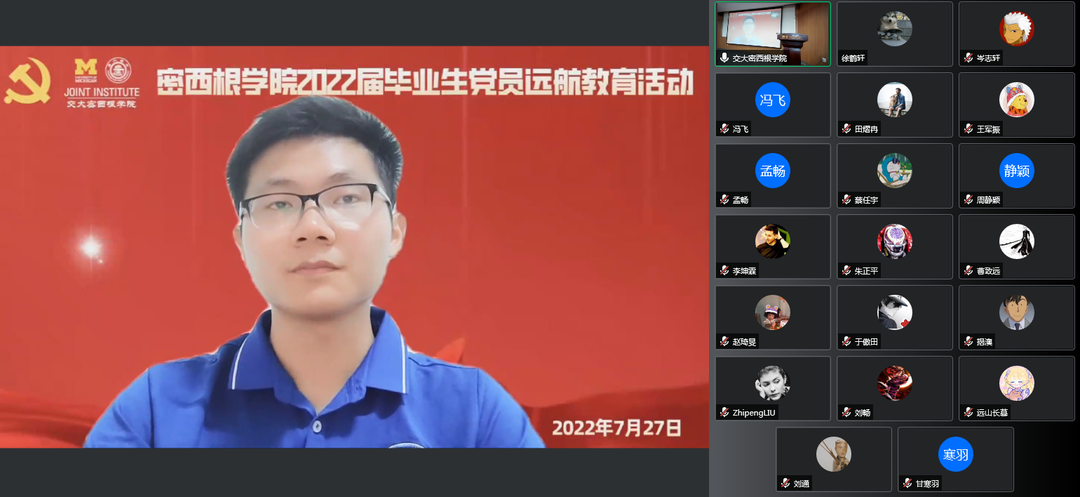This screenshot has width=1080, height=497.
Task: Select the blue 寒羽 avatar circle
Action: coord(956,454)
